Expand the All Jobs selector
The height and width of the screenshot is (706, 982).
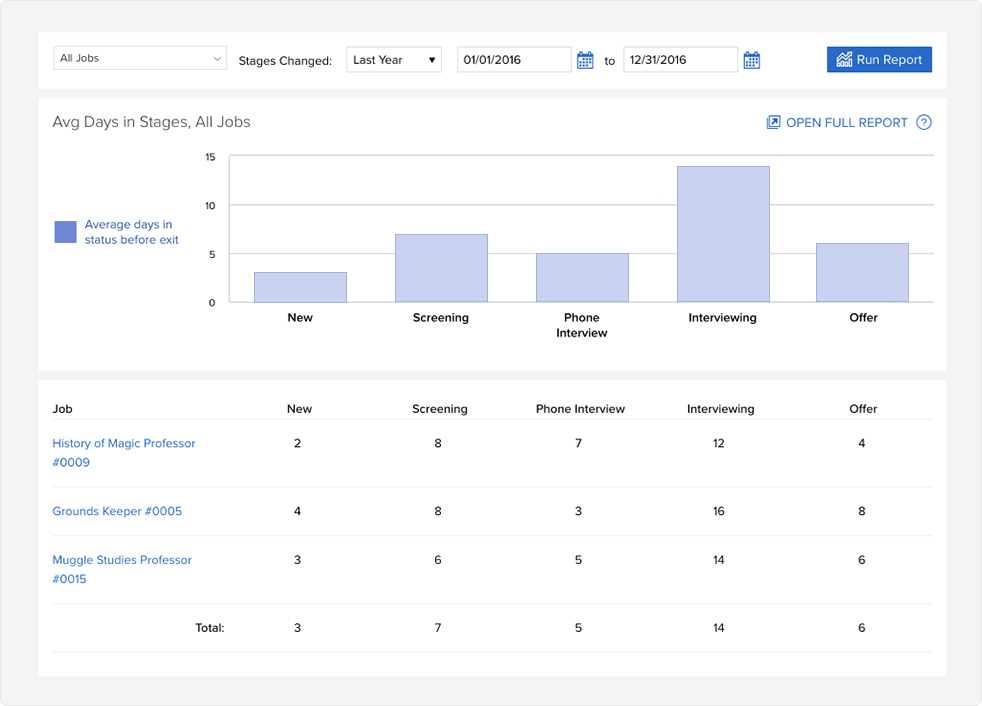tap(140, 58)
